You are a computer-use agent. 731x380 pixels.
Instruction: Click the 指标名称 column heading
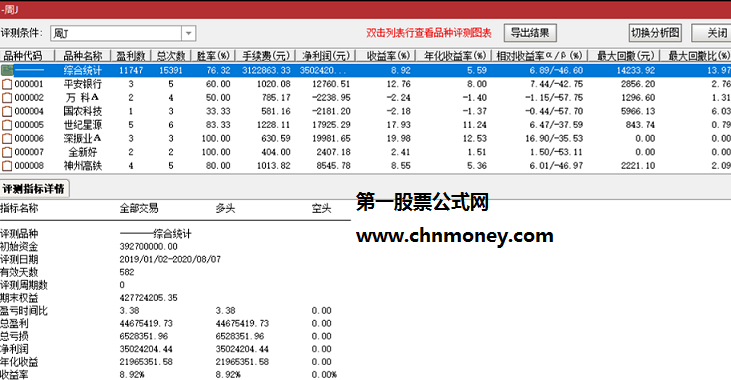coord(19,208)
